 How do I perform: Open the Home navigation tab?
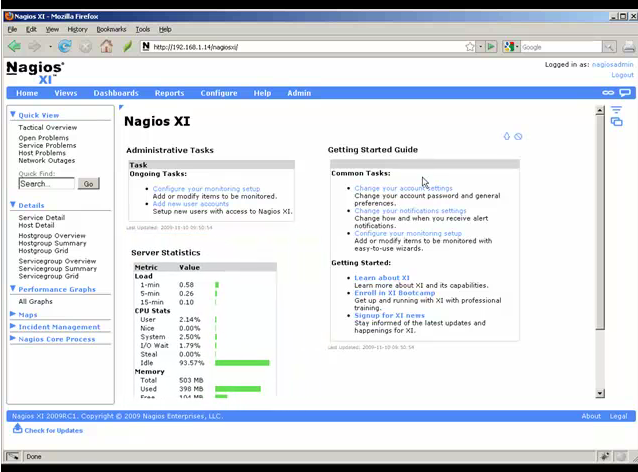[27, 93]
